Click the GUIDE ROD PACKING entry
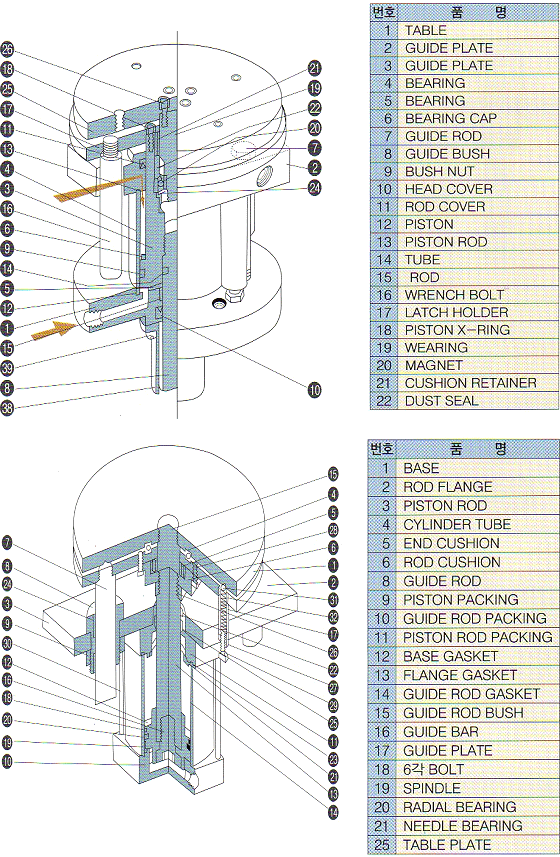Image resolution: width=560 pixels, height=857 pixels. (x=464, y=618)
